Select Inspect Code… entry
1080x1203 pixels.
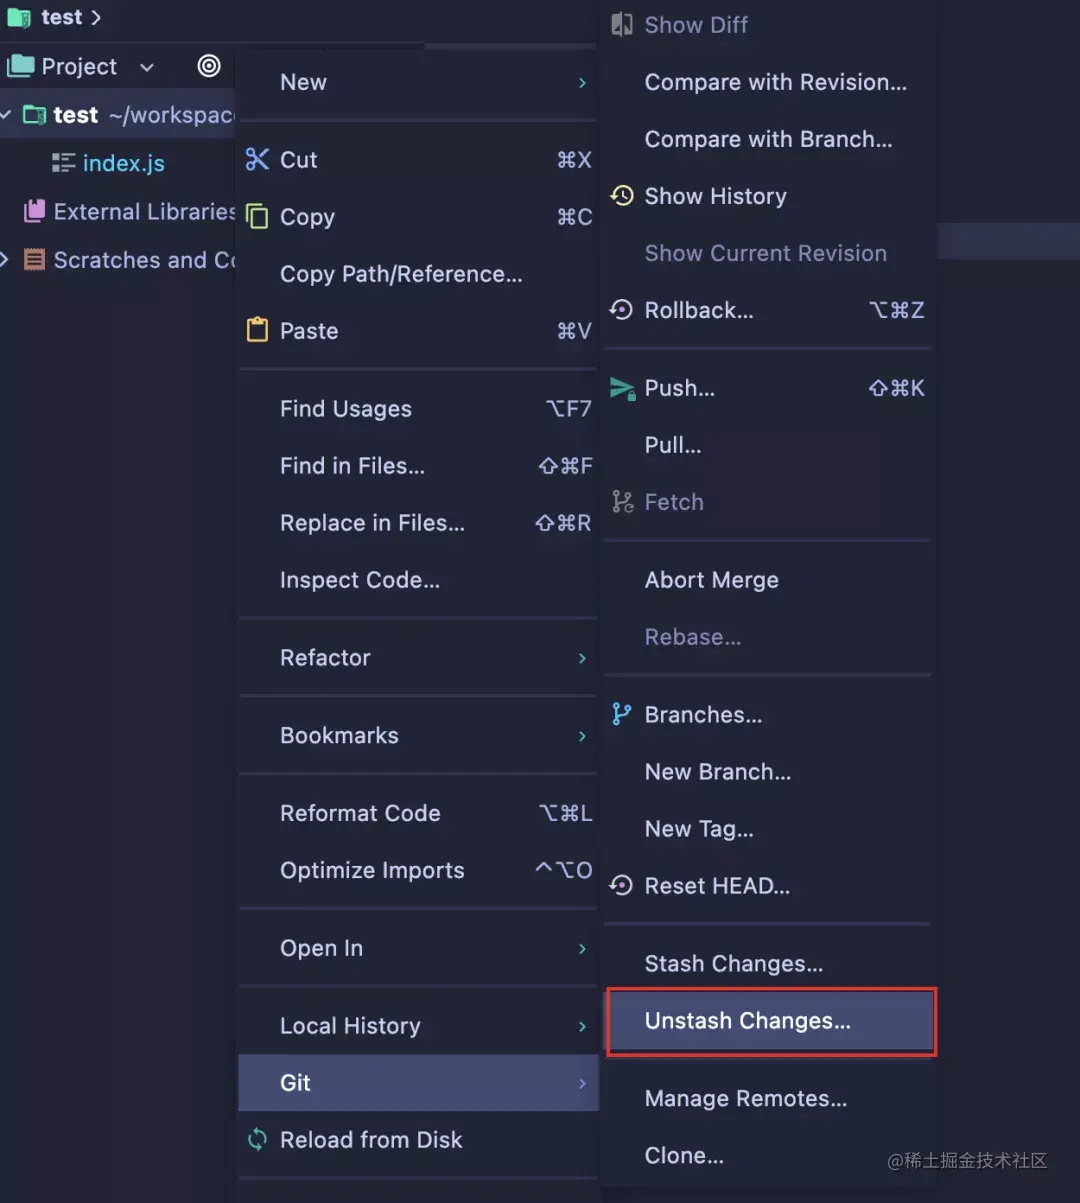click(419, 579)
